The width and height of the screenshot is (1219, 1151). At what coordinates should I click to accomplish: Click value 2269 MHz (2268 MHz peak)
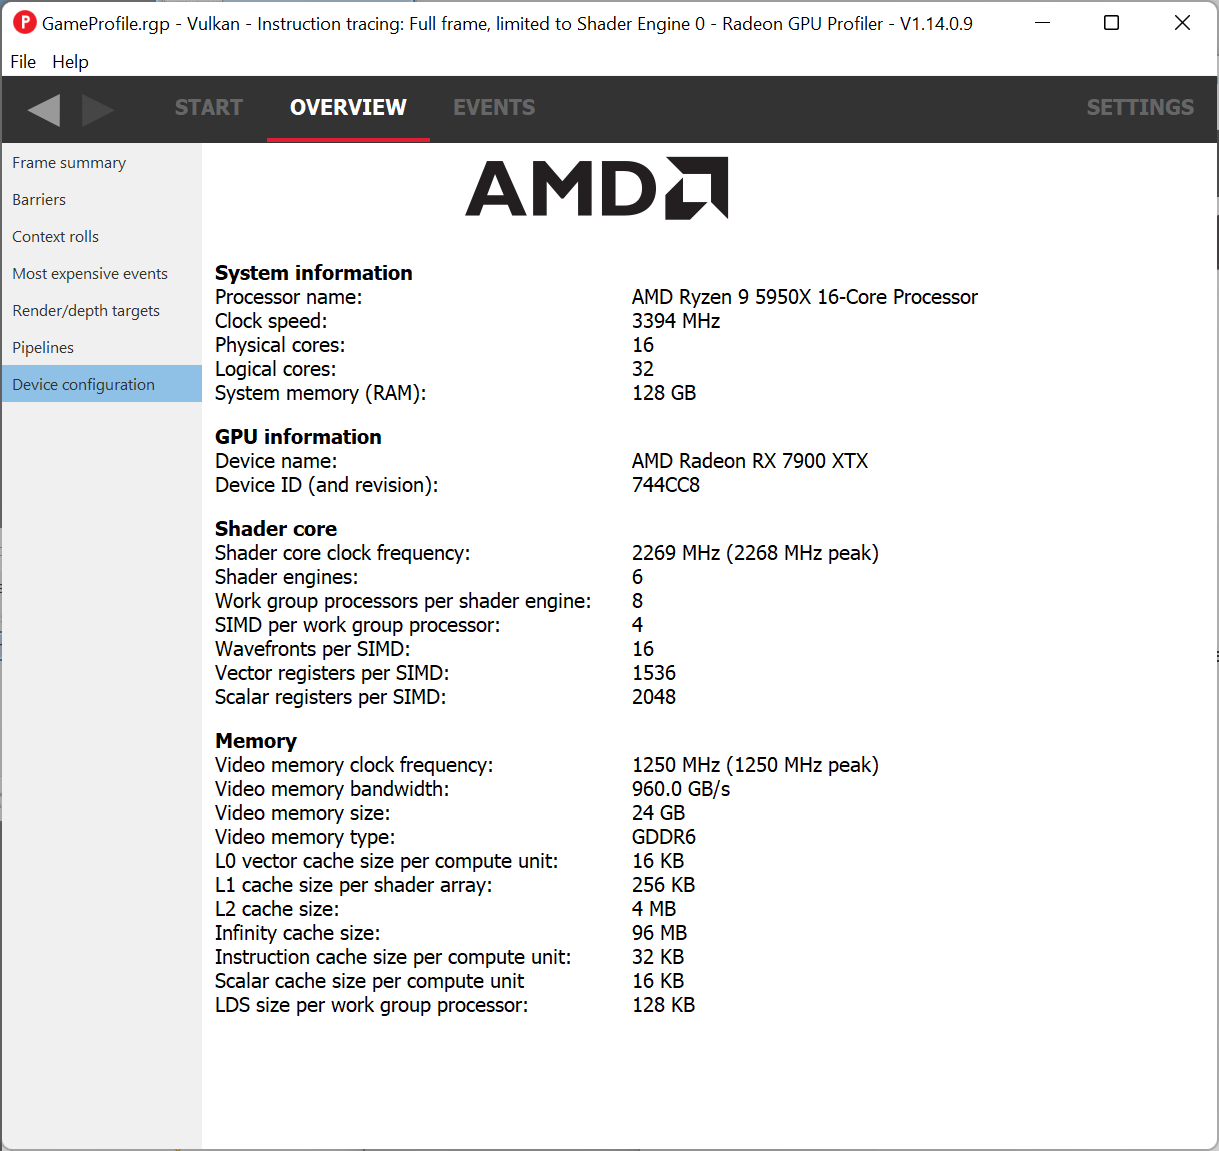tap(755, 553)
